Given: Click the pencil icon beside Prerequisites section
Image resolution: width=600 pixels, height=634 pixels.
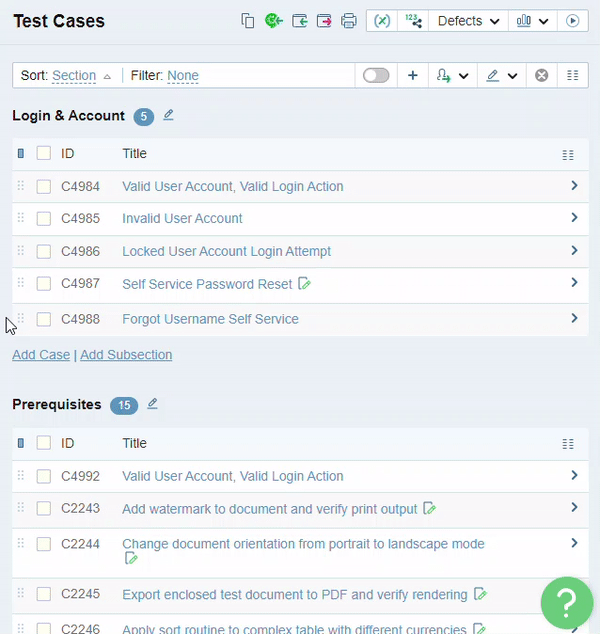Looking at the screenshot, I should (x=152, y=404).
